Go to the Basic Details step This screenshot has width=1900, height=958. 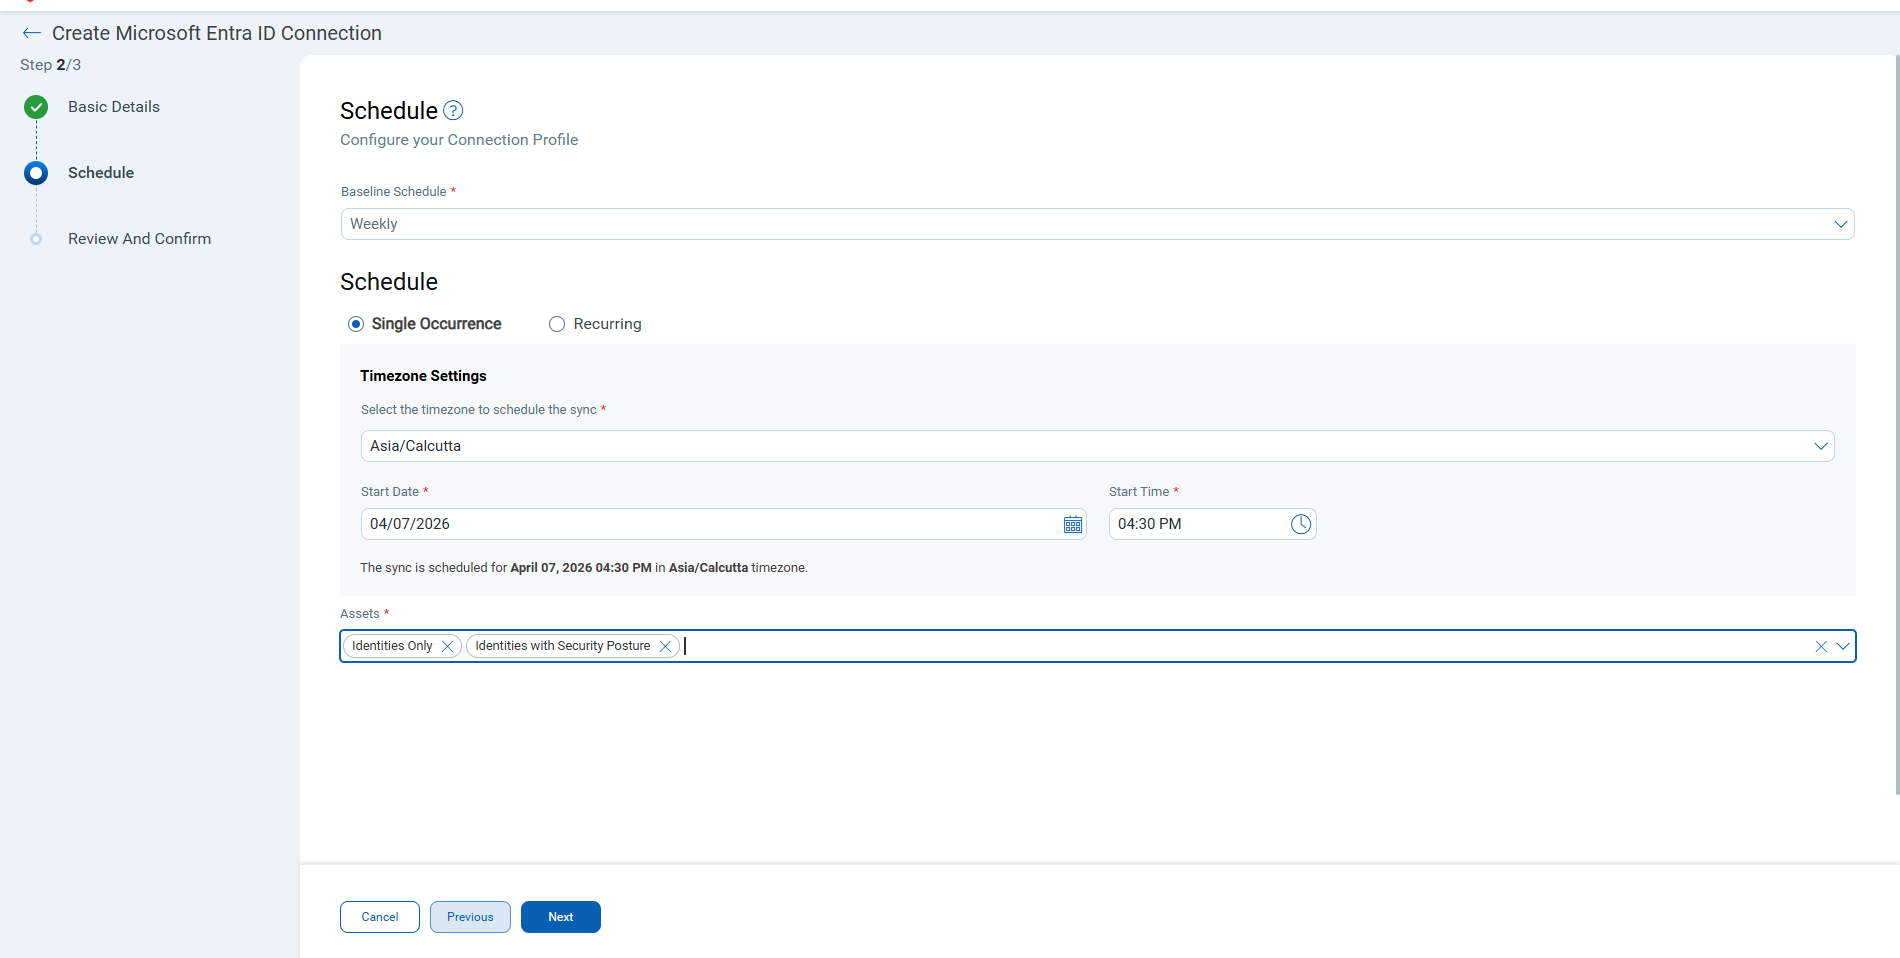114,107
